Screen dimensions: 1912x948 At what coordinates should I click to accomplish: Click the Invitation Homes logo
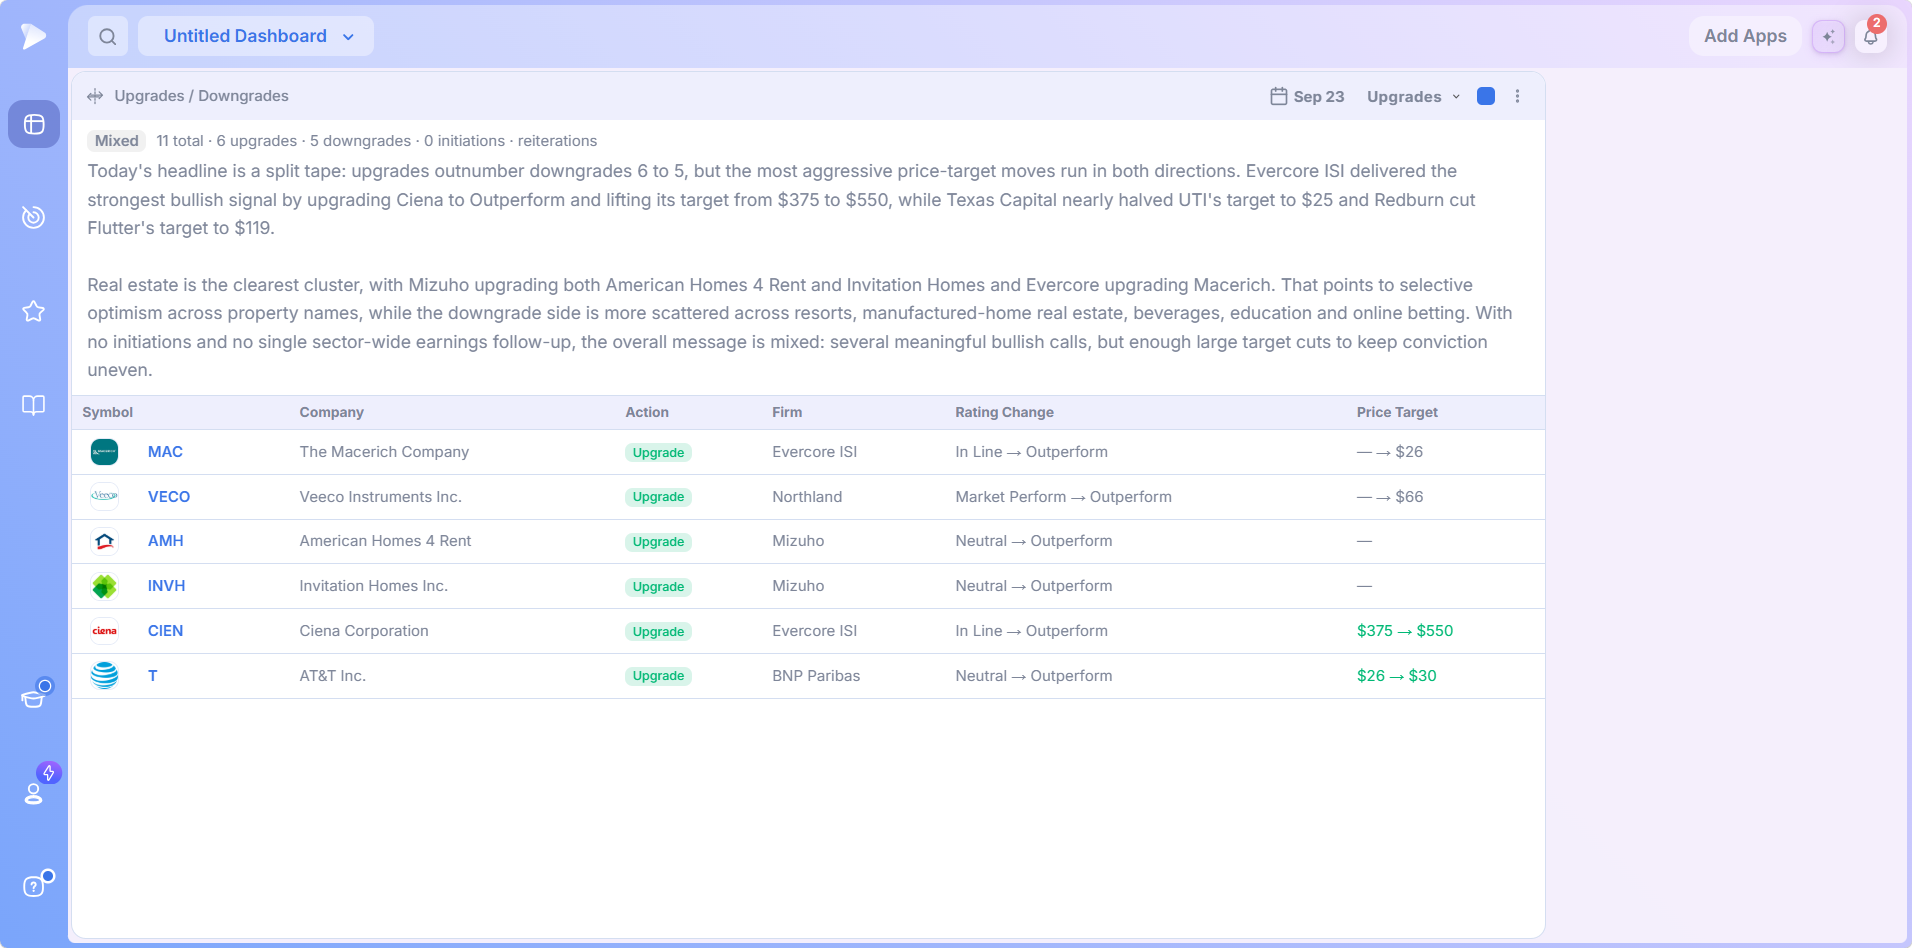[105, 586]
